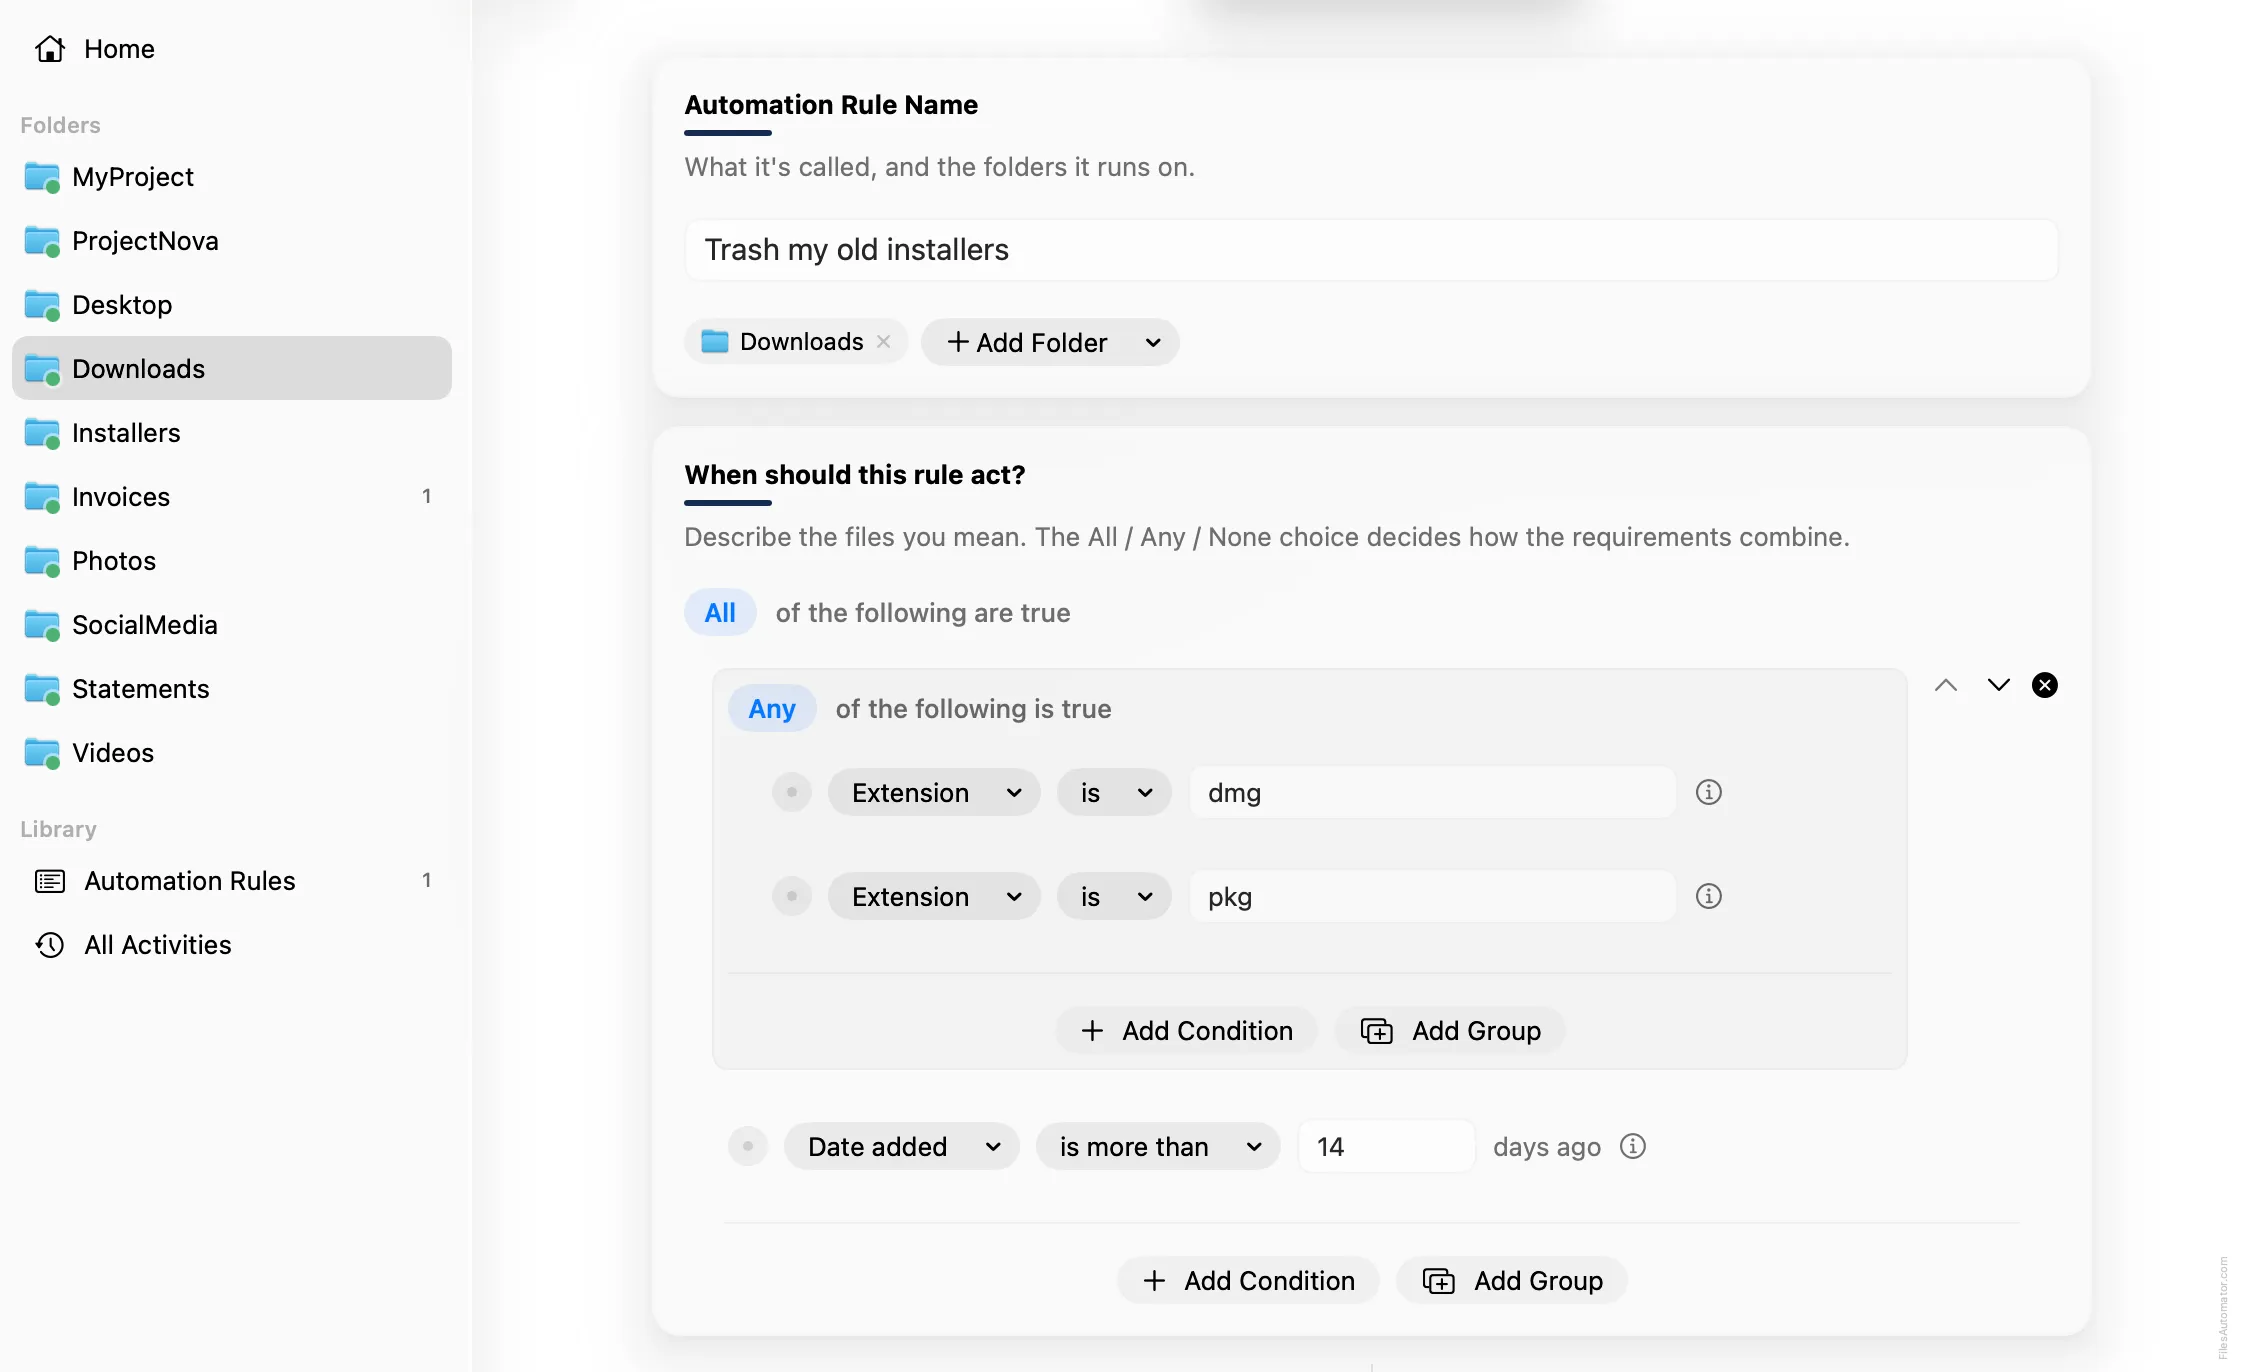
Task: Open the SocialMedia folder
Action: click(232, 625)
